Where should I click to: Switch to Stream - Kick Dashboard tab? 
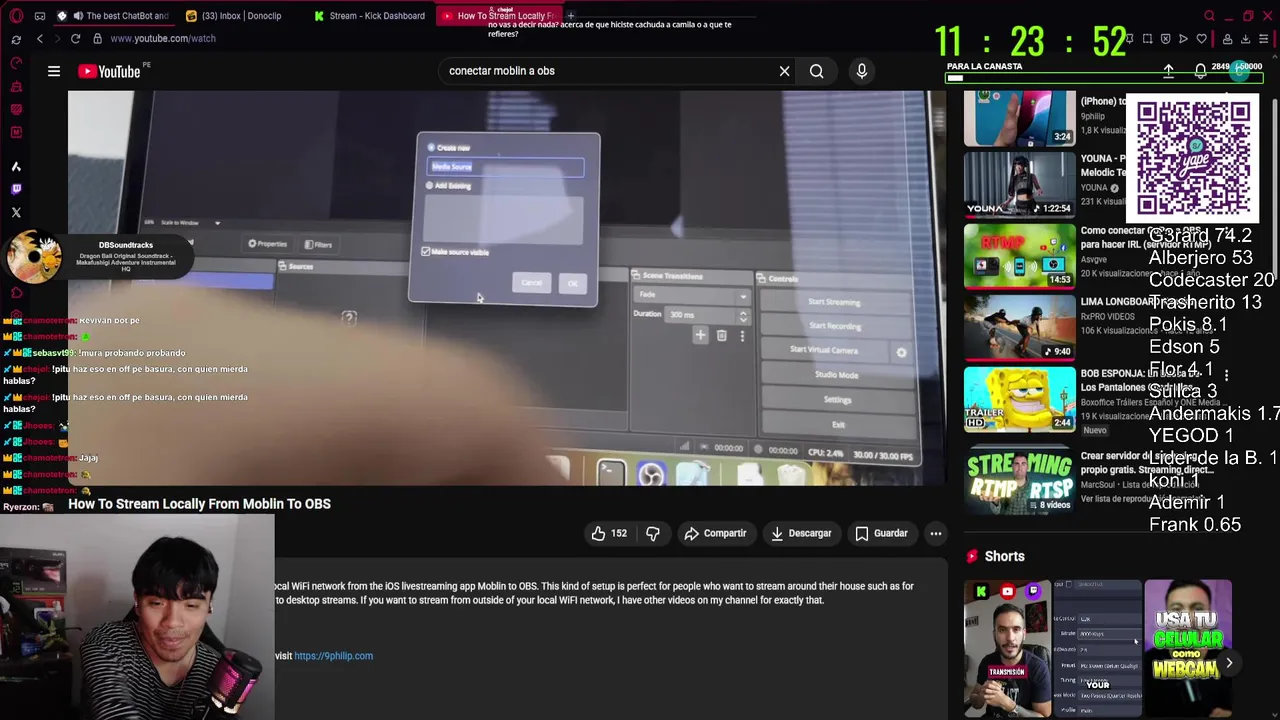pyautogui.click(x=370, y=16)
